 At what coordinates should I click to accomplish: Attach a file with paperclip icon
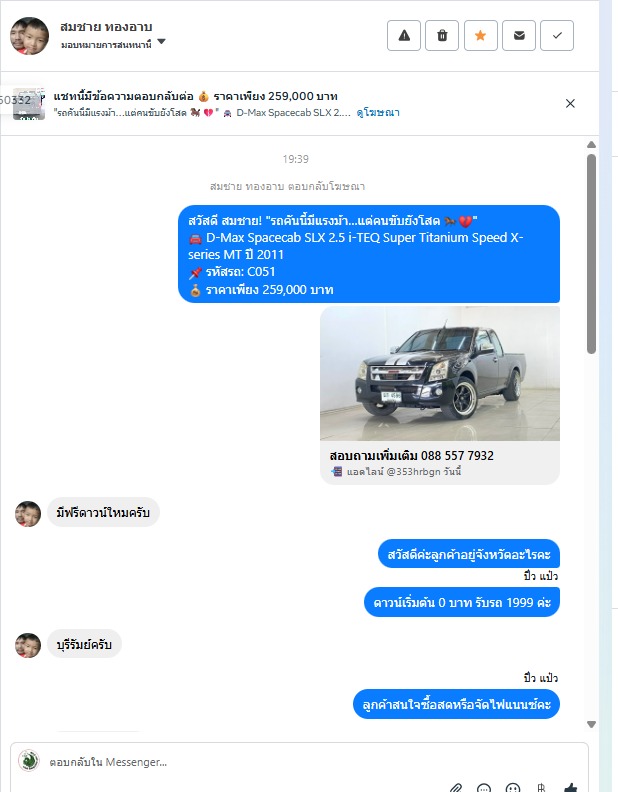click(x=456, y=787)
